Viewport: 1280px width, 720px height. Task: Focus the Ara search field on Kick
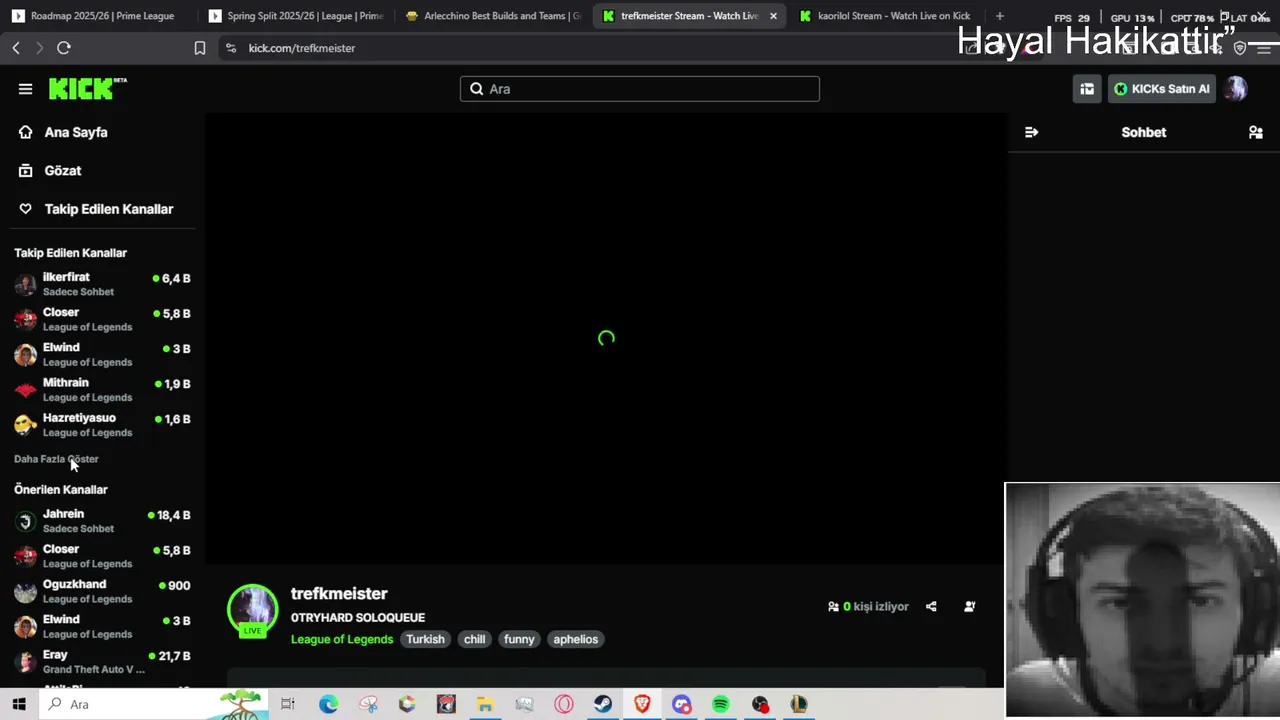640,89
